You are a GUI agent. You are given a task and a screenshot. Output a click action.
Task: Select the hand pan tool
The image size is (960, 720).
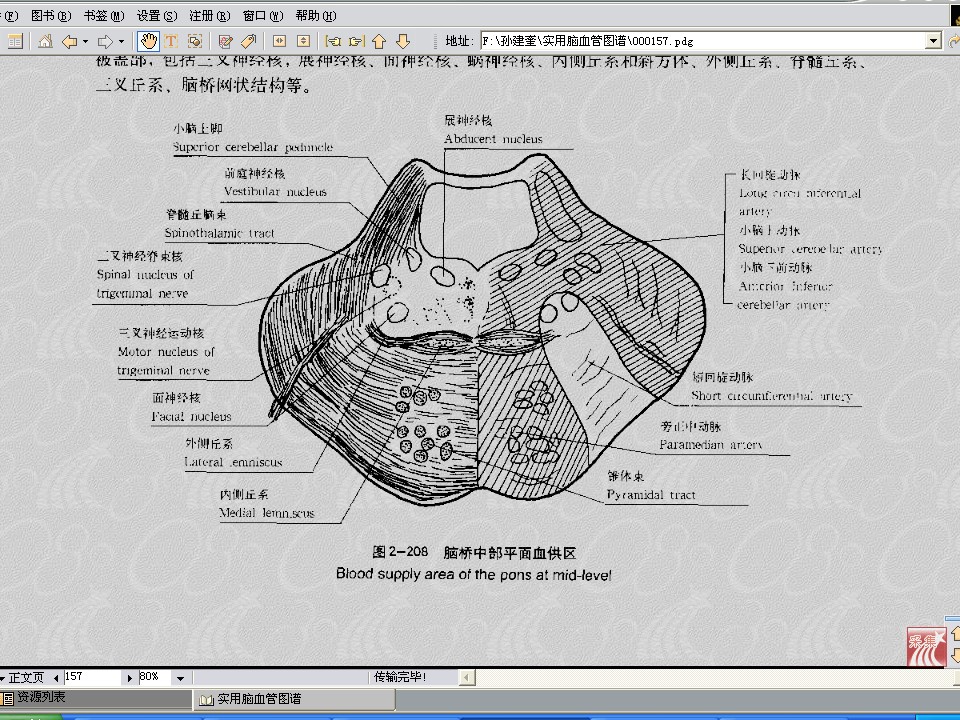coord(148,41)
